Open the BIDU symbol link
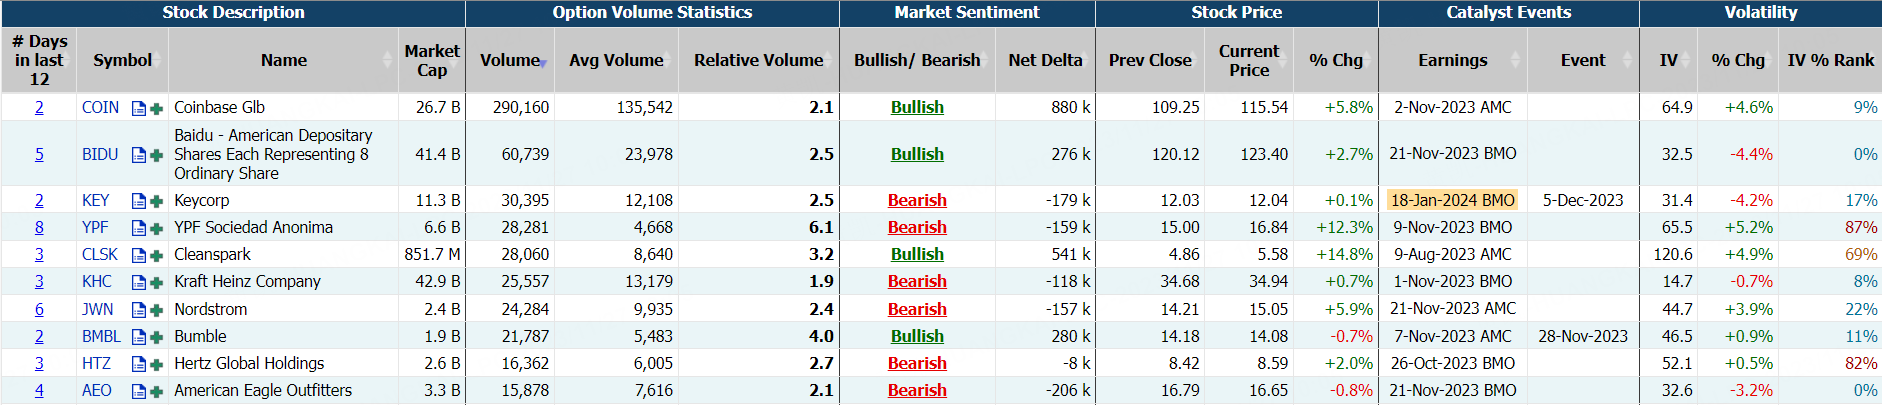The width and height of the screenshot is (1882, 405). click(100, 154)
